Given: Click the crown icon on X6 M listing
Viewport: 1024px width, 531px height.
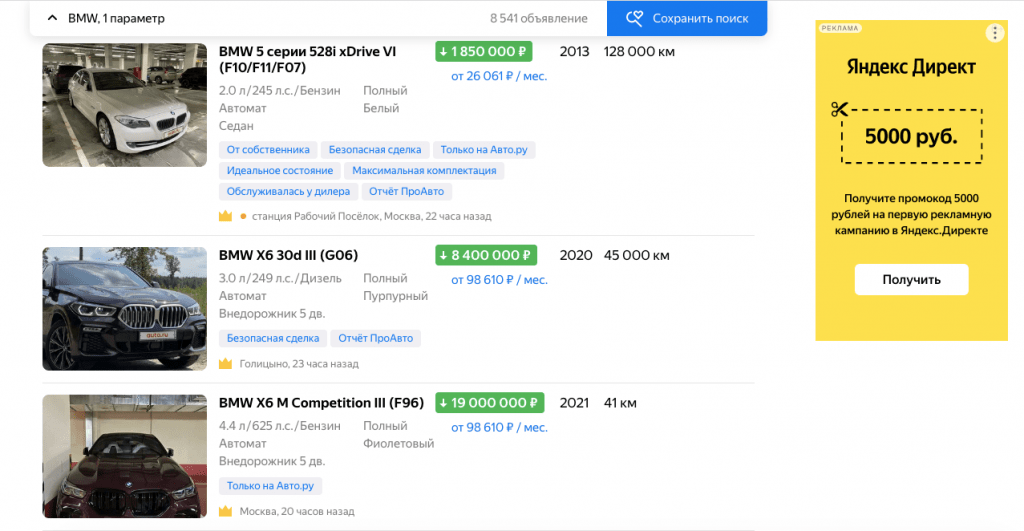Looking at the screenshot, I should (225, 511).
